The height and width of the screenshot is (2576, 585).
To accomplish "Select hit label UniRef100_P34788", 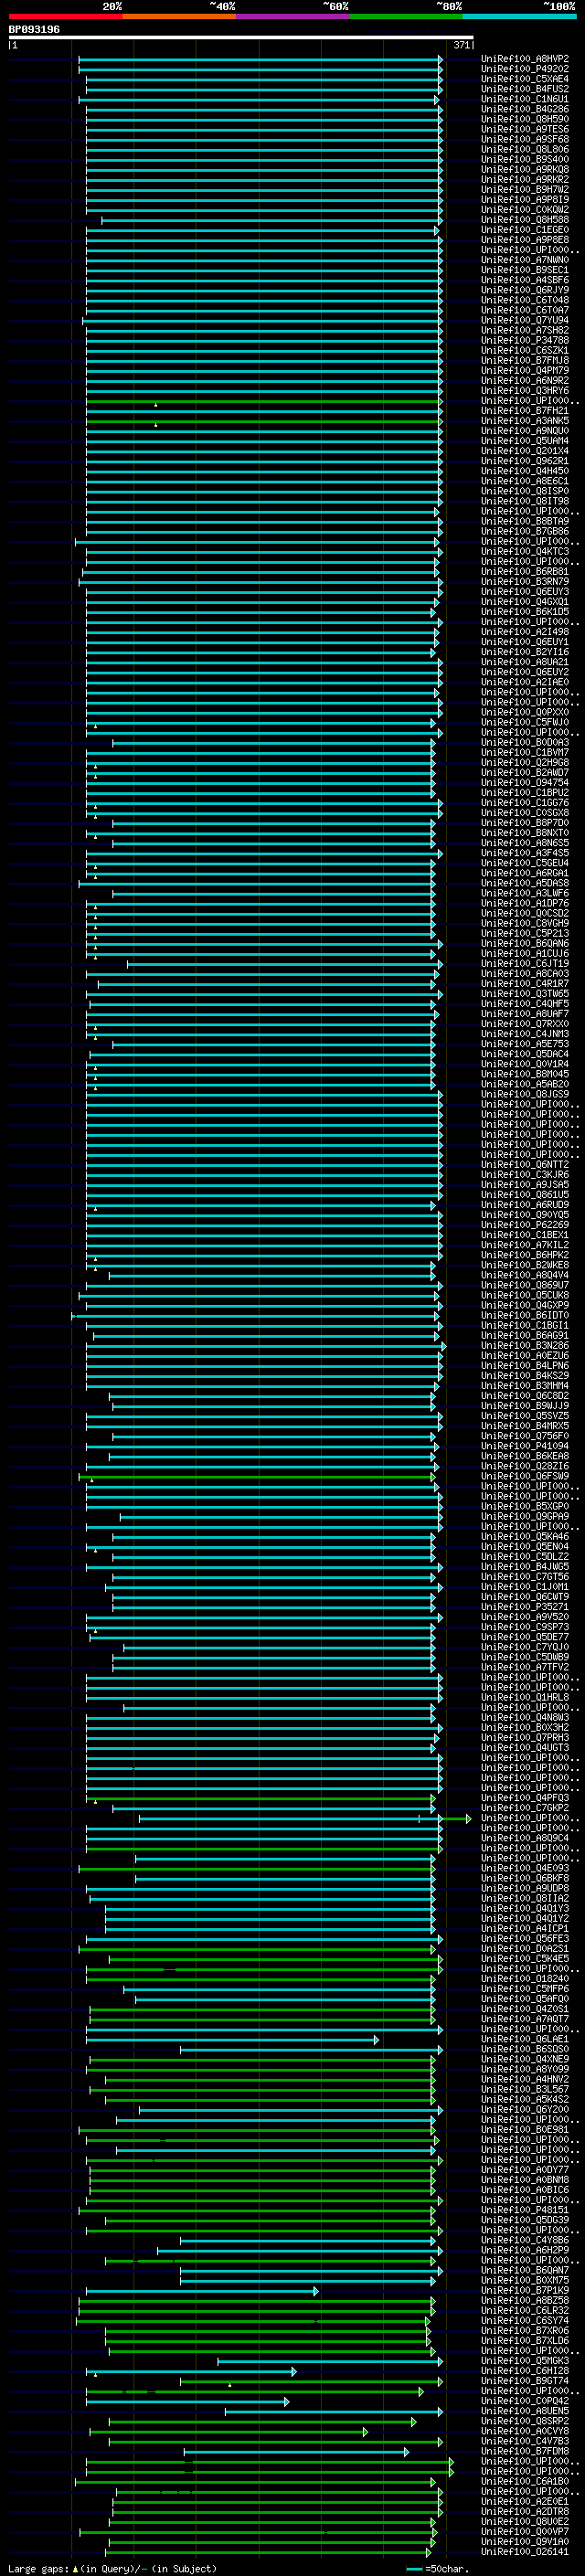I will tap(525, 341).
